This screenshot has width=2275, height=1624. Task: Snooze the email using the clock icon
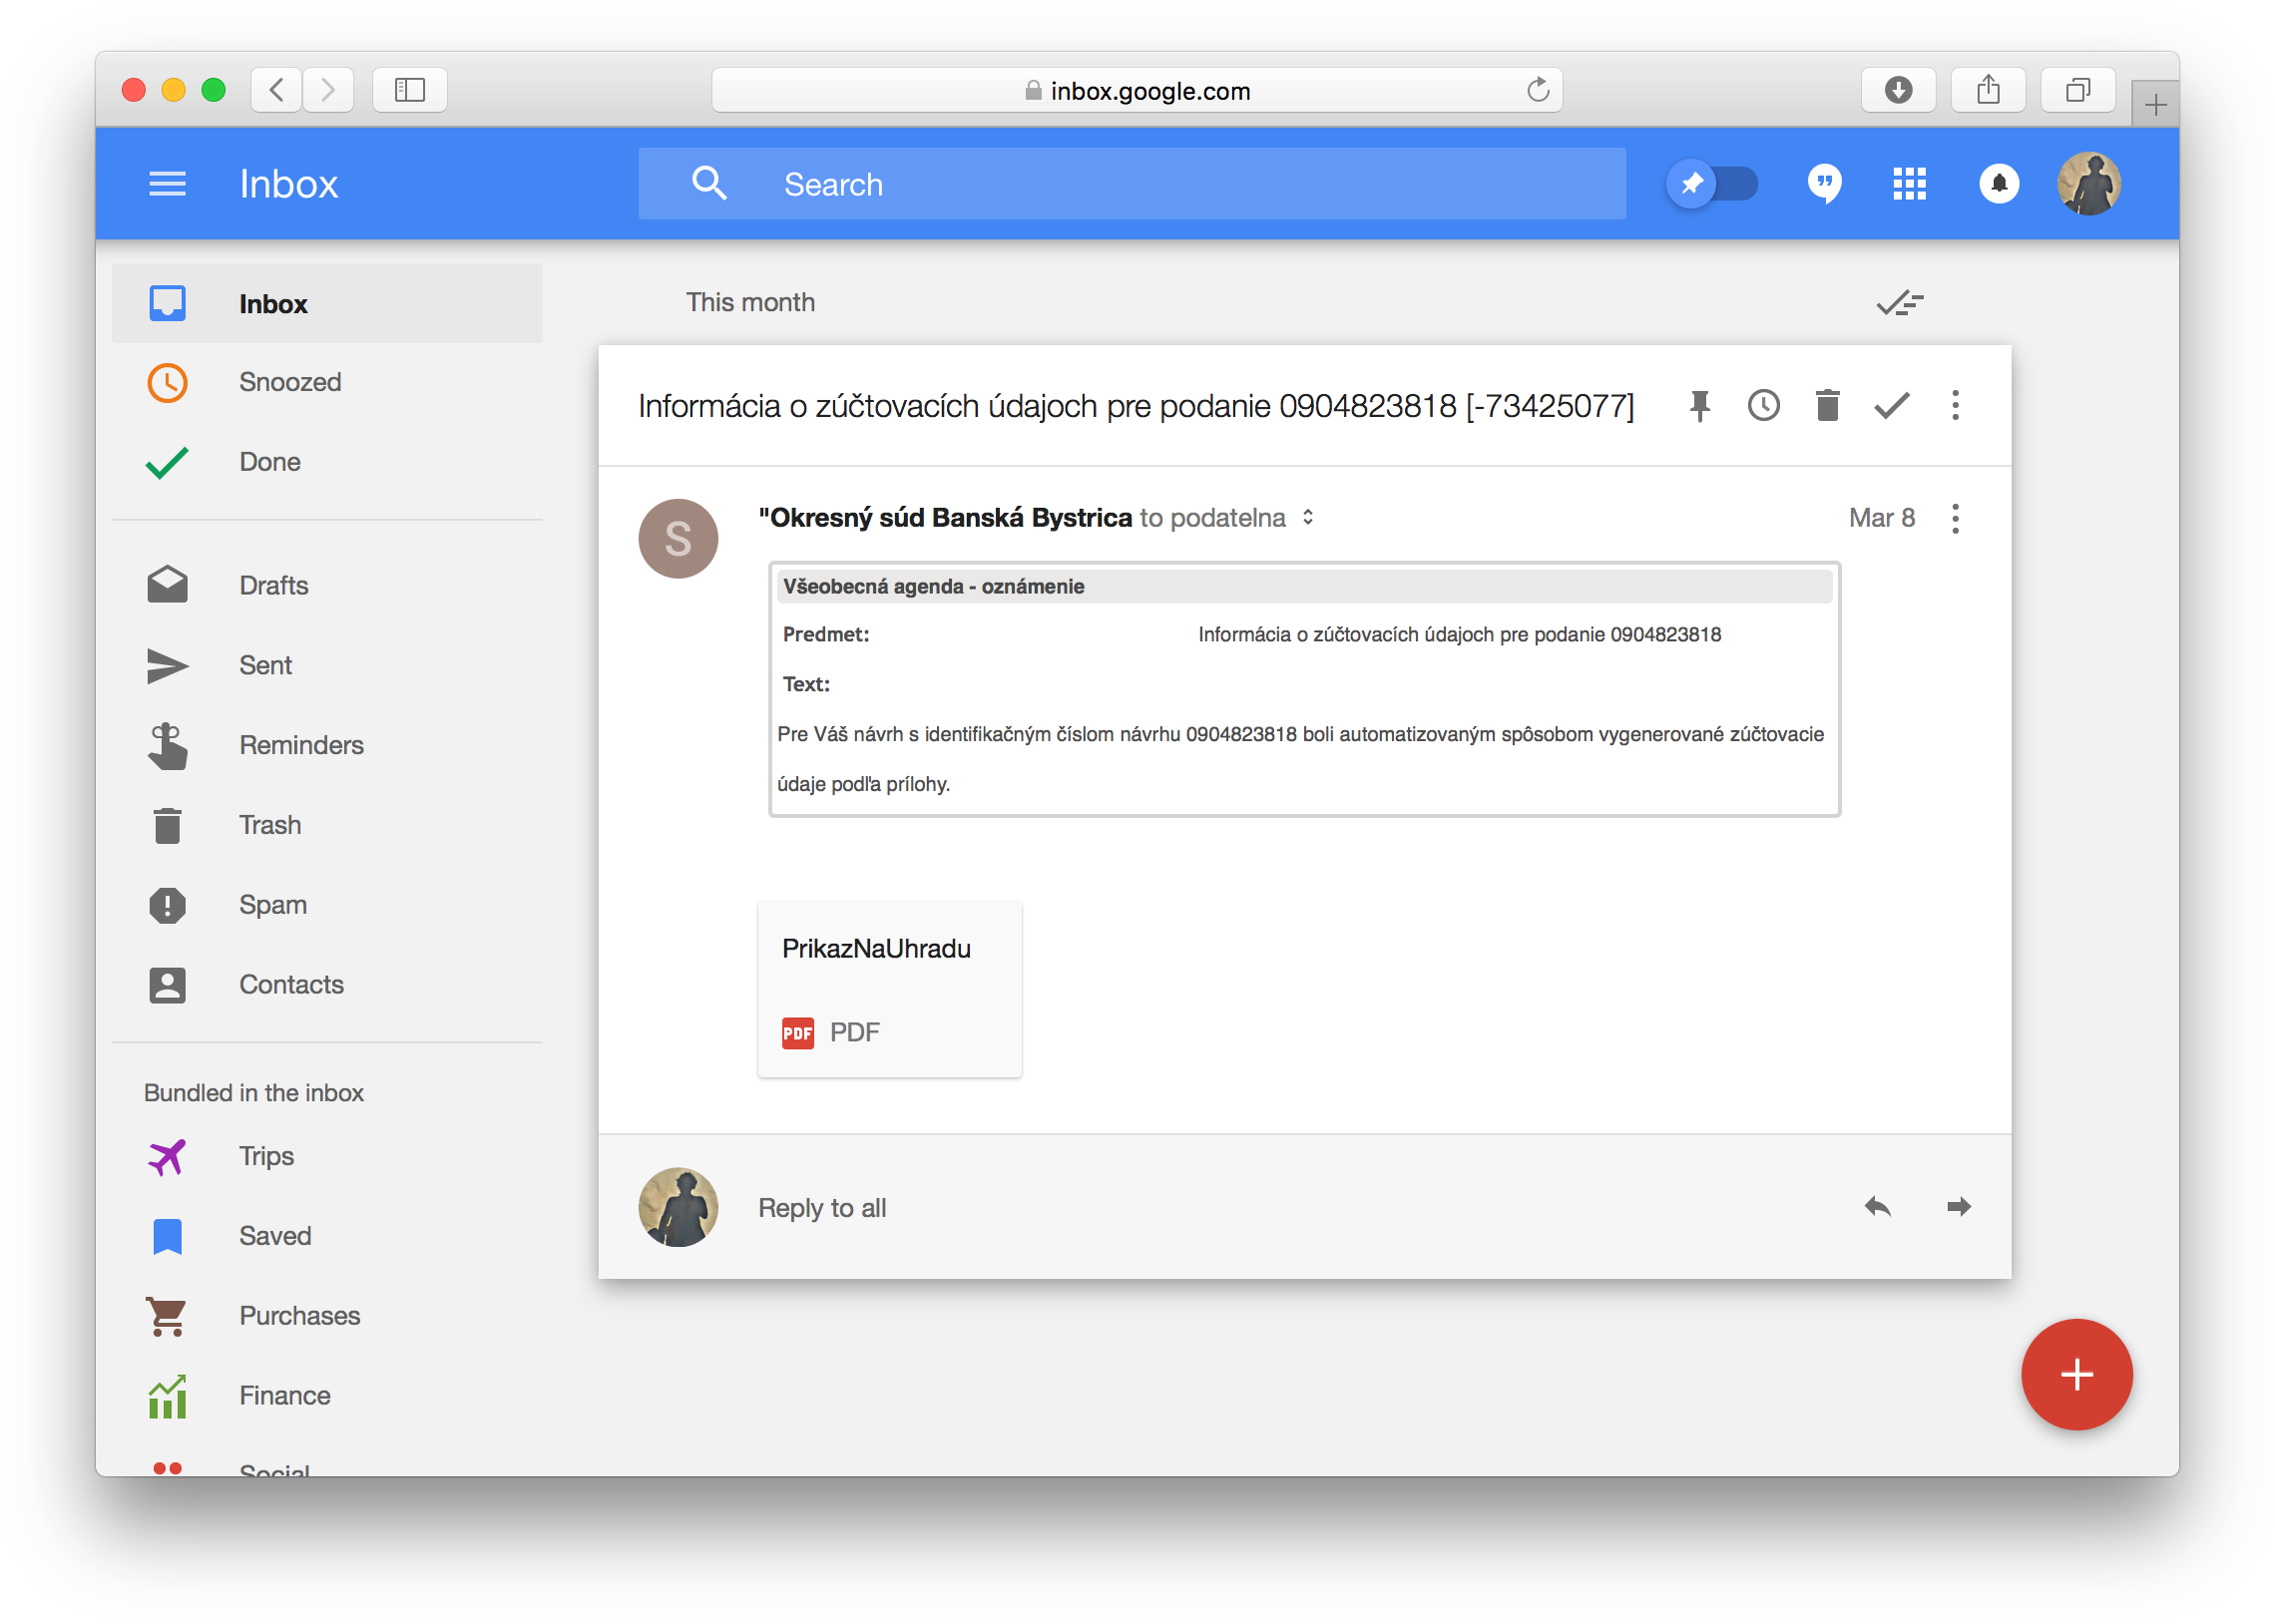[x=1763, y=406]
